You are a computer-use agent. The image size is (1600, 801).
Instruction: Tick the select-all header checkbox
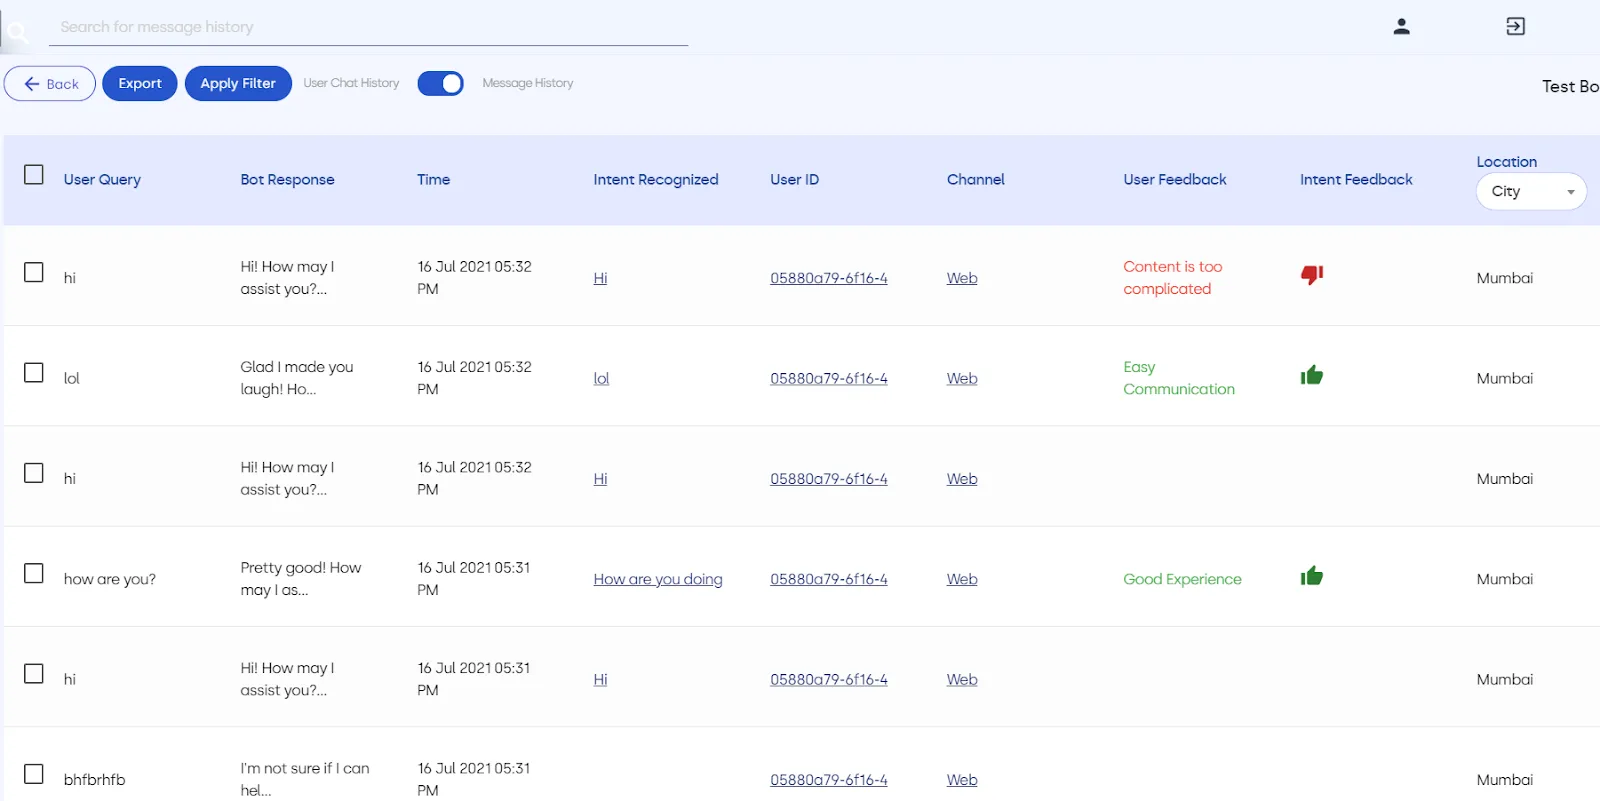coord(34,175)
